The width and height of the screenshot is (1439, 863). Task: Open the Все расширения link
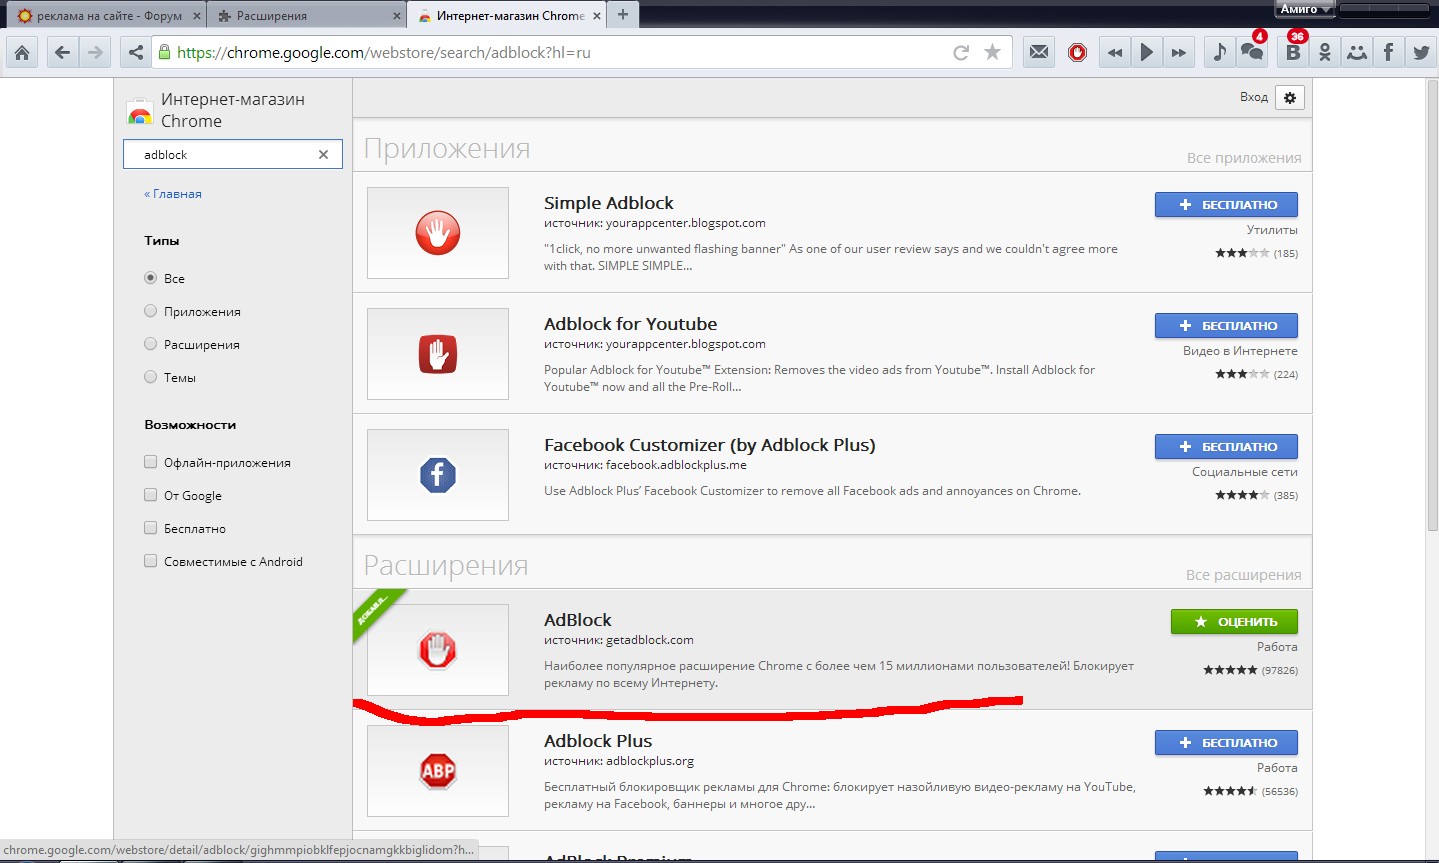click(1244, 575)
